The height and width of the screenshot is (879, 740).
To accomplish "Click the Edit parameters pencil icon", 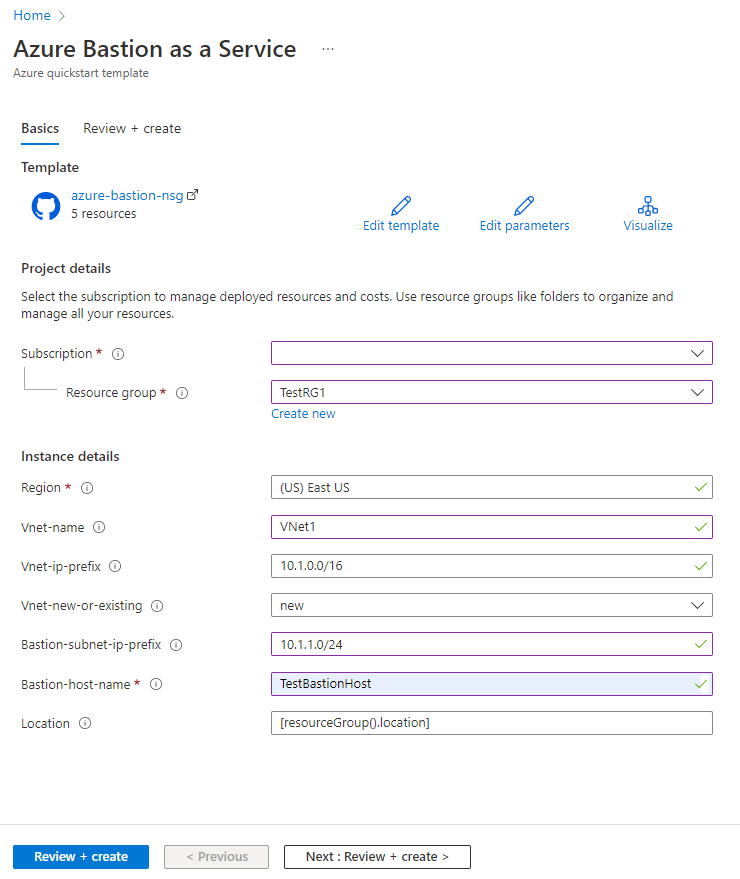I will pyautogui.click(x=524, y=206).
